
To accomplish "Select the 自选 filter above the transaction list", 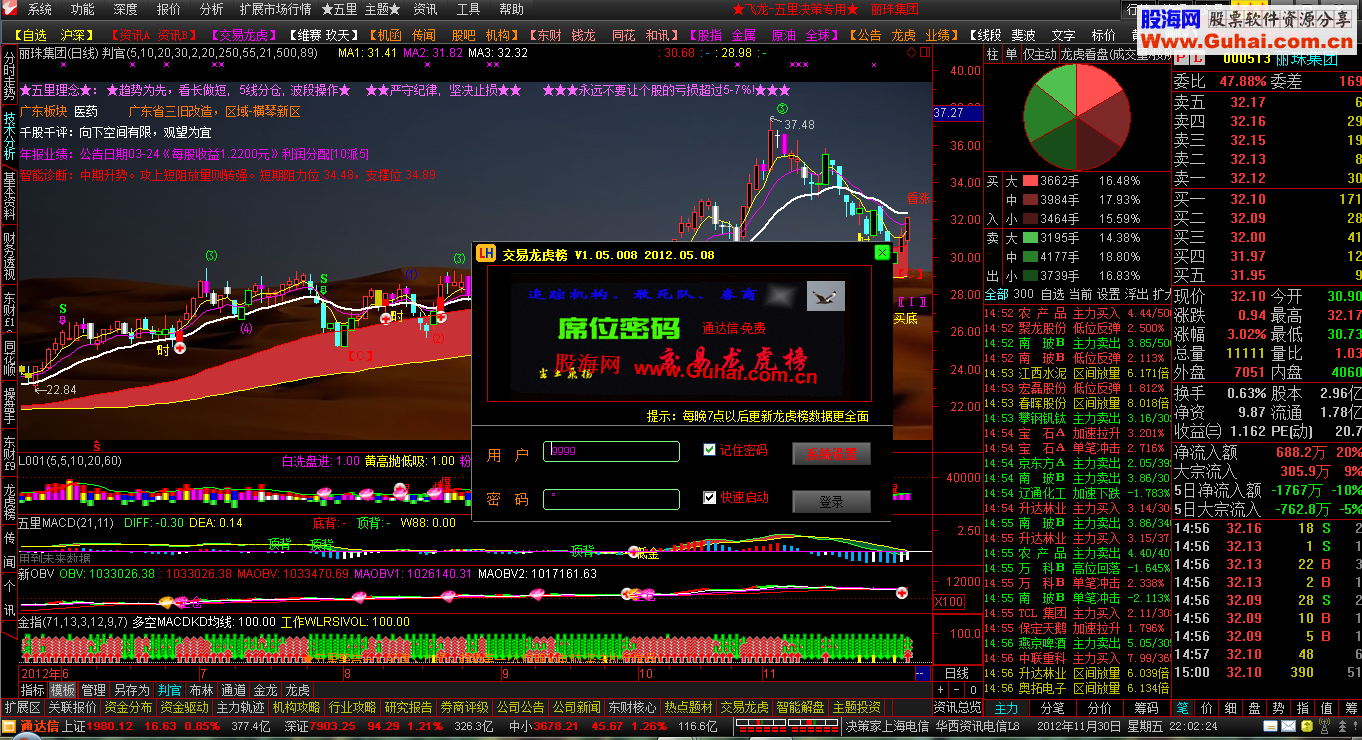I will tap(1052, 295).
